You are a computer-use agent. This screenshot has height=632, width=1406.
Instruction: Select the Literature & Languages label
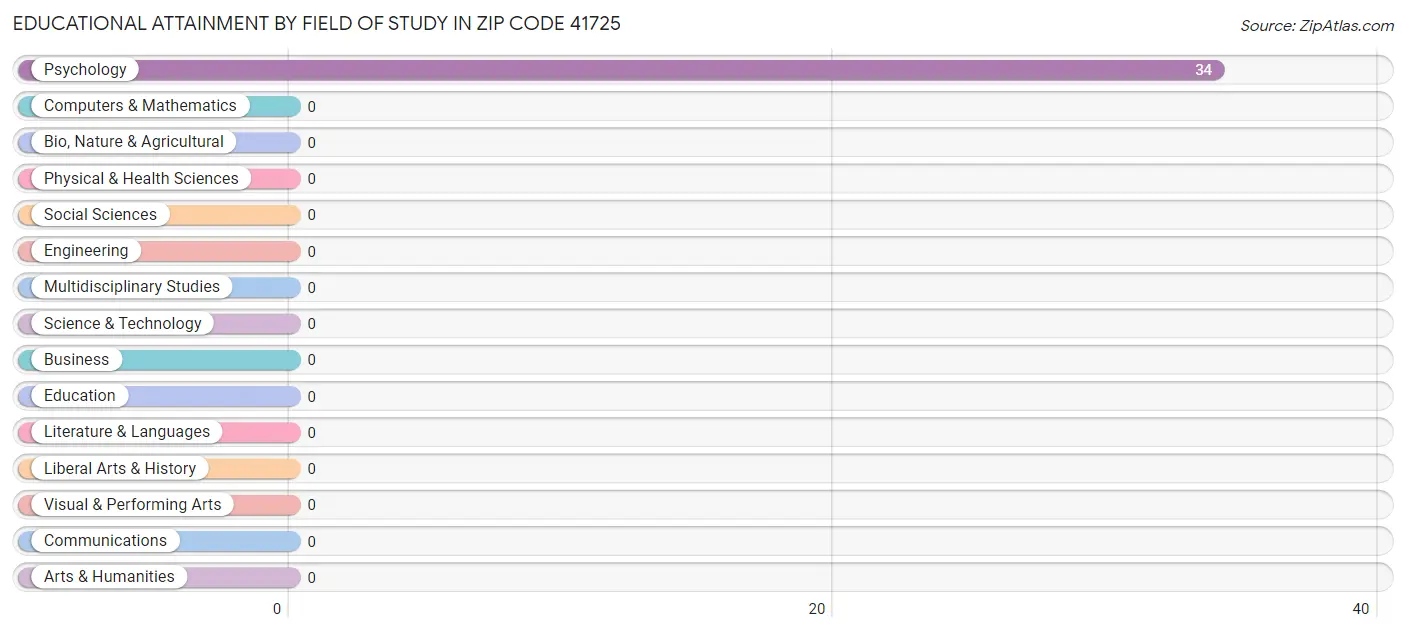pyautogui.click(x=127, y=432)
